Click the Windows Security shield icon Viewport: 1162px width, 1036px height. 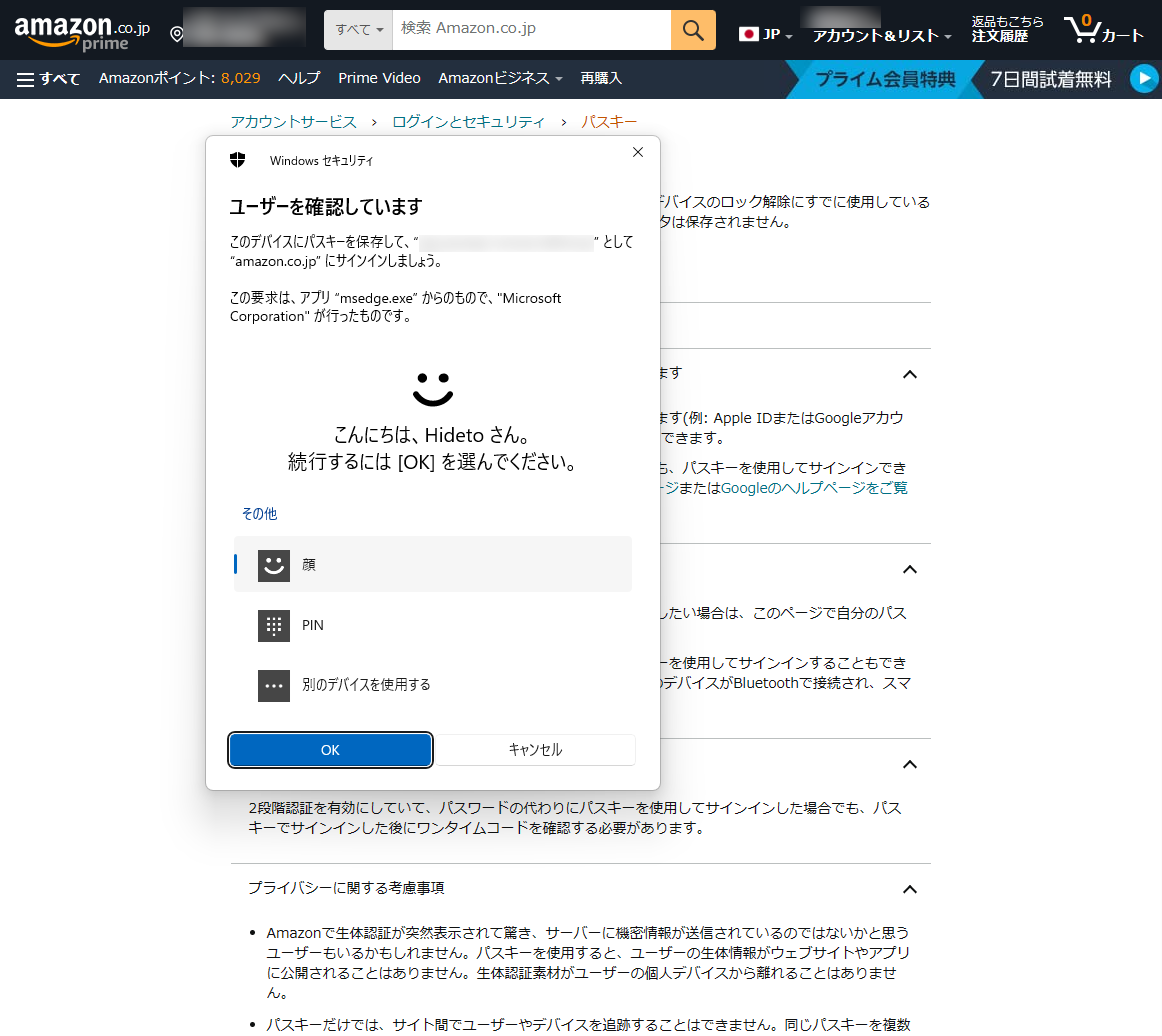pos(238,159)
